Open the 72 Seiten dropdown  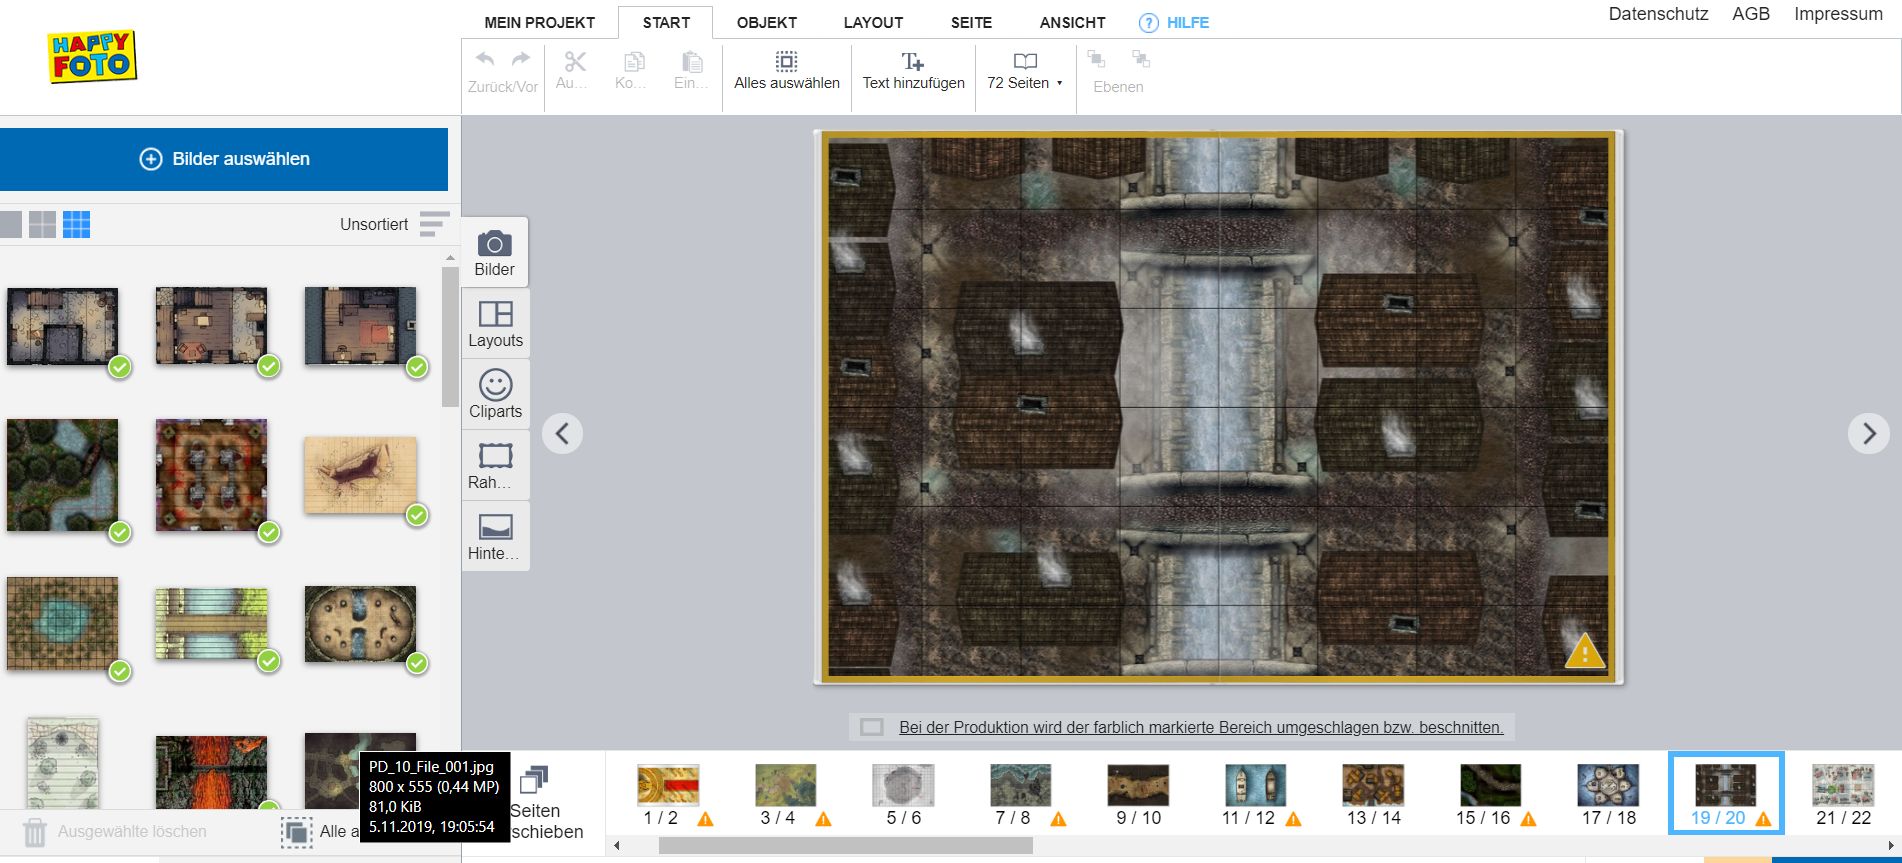pyautogui.click(x=1025, y=70)
